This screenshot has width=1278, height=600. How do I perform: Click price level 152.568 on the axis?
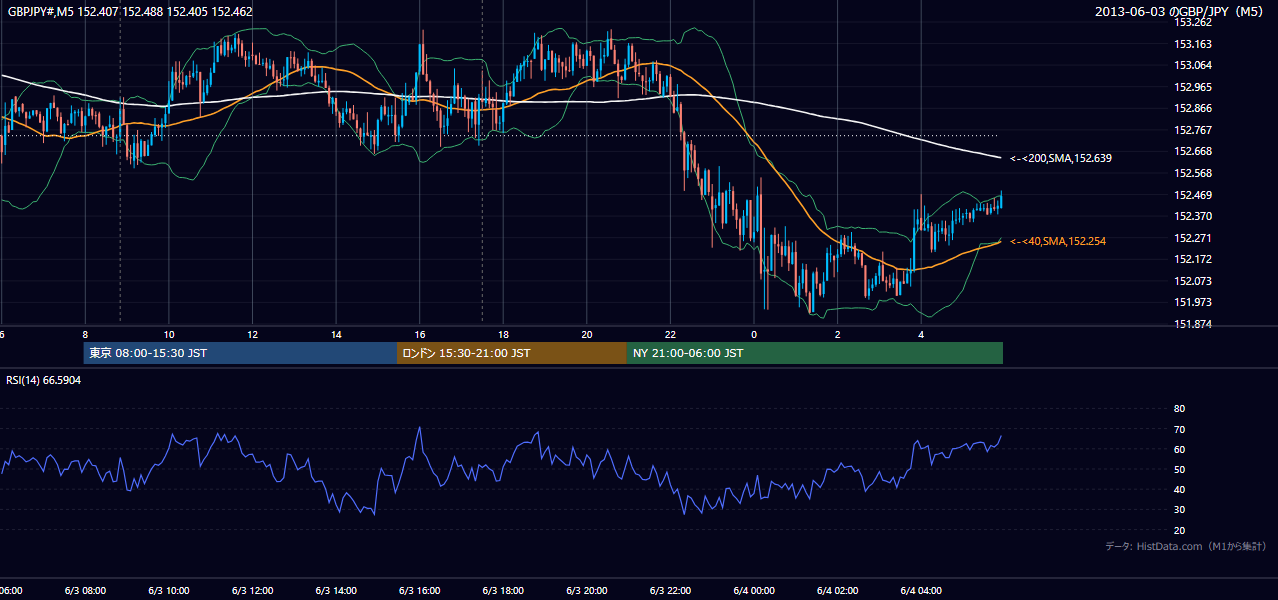[1193, 173]
